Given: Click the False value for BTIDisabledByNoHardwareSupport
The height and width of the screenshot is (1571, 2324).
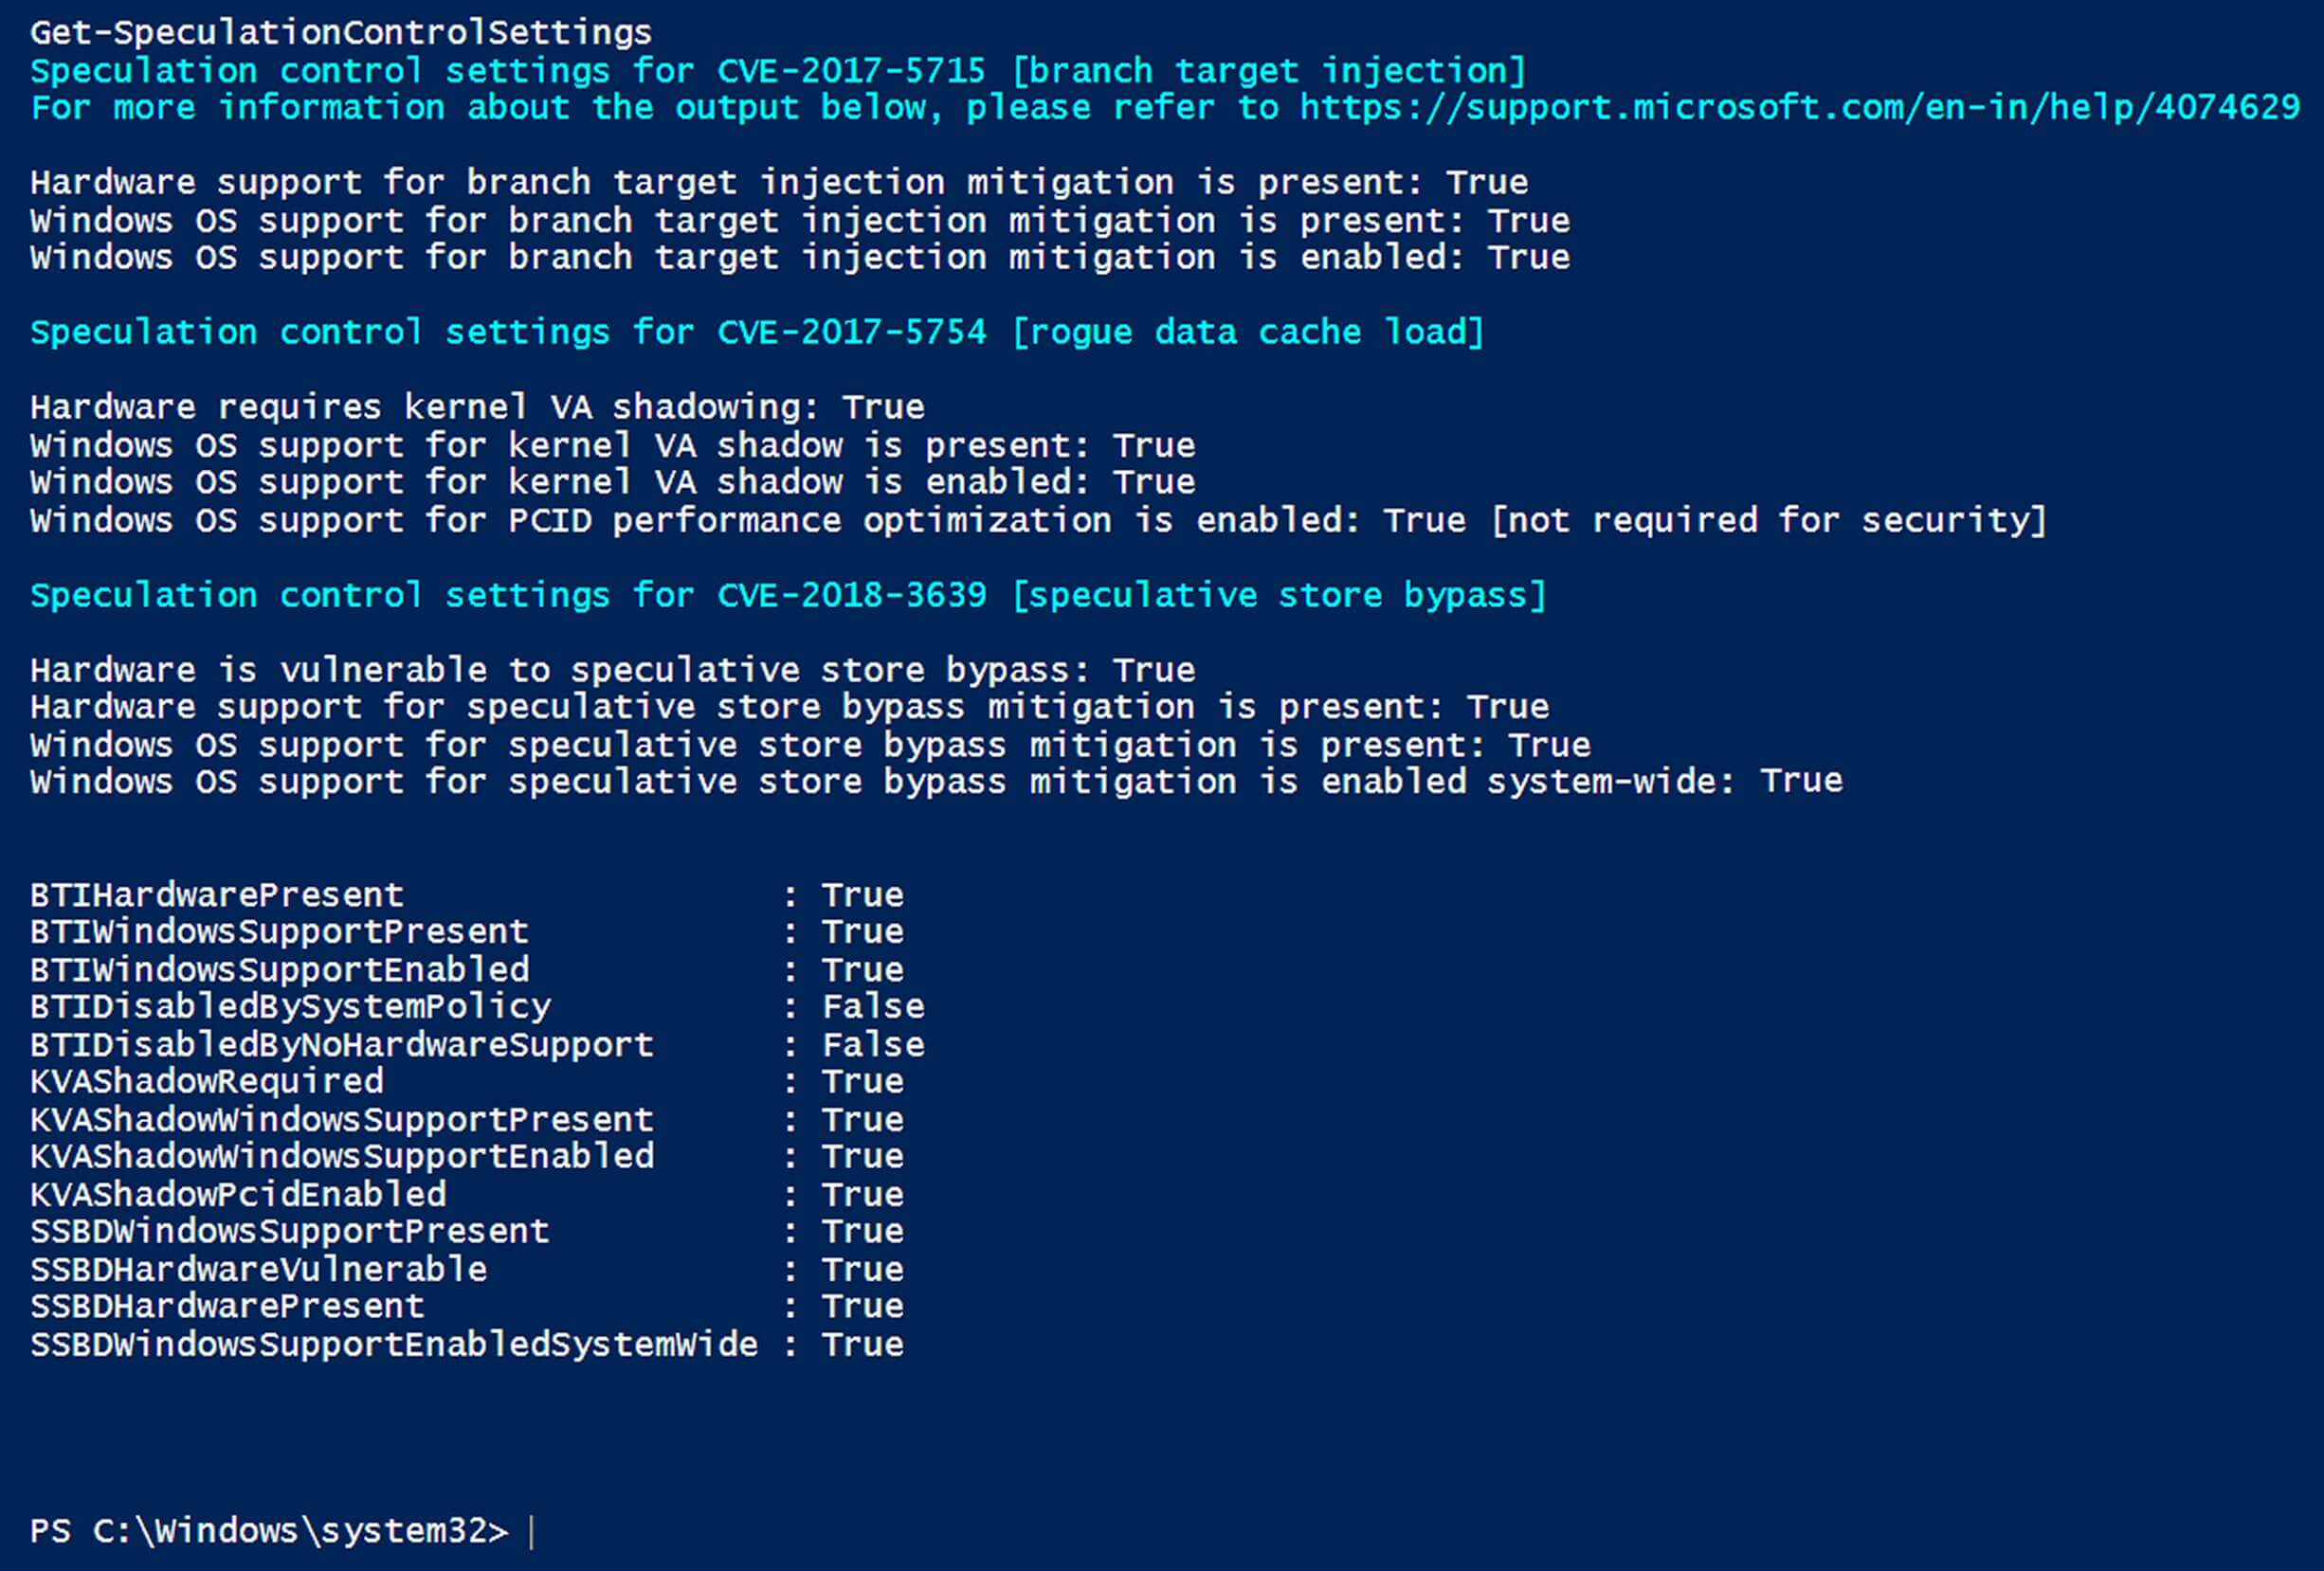Looking at the screenshot, I should click(873, 1044).
